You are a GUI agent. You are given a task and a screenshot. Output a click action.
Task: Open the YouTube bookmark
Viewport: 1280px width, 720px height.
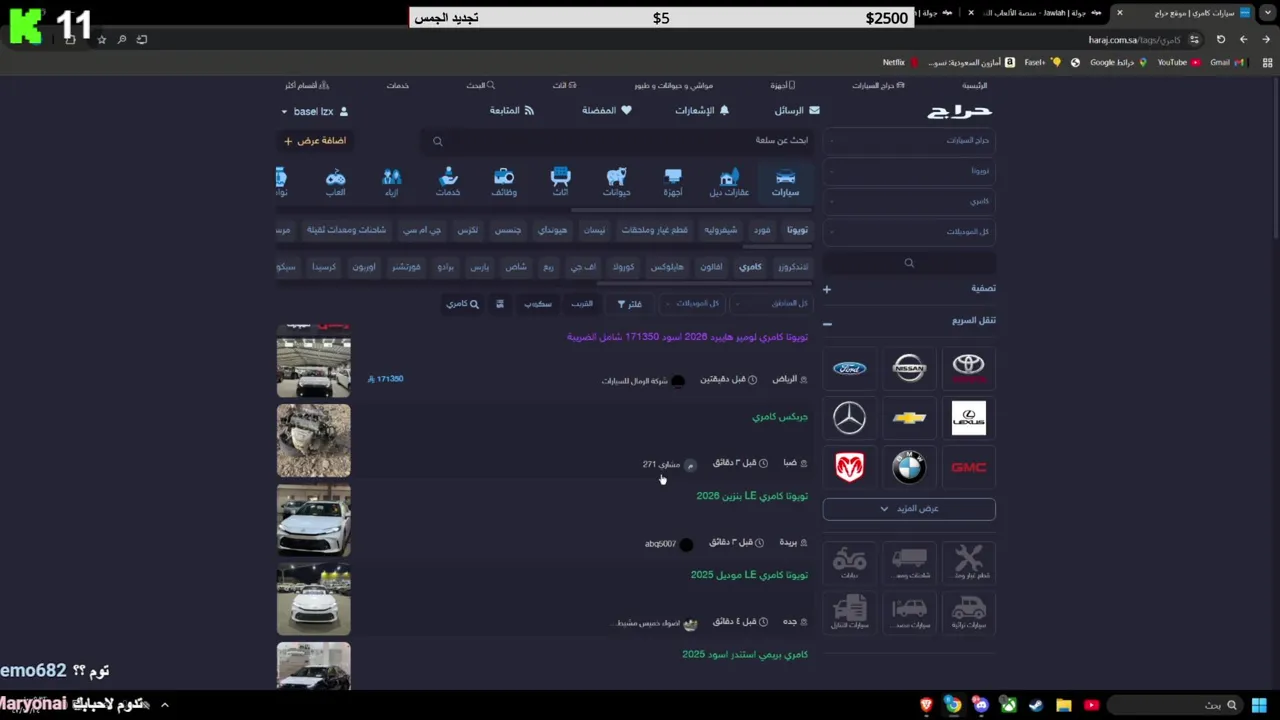click(1179, 62)
